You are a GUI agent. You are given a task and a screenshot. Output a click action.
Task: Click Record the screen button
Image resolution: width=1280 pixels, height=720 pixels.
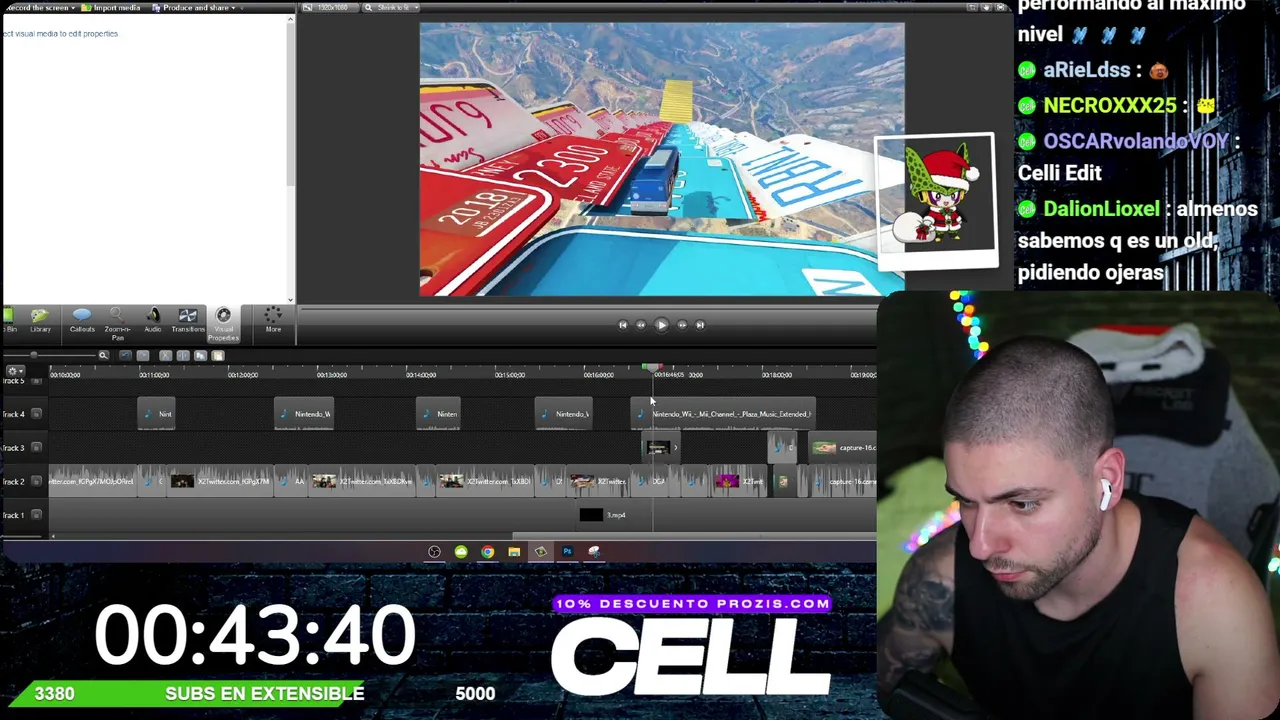point(39,8)
